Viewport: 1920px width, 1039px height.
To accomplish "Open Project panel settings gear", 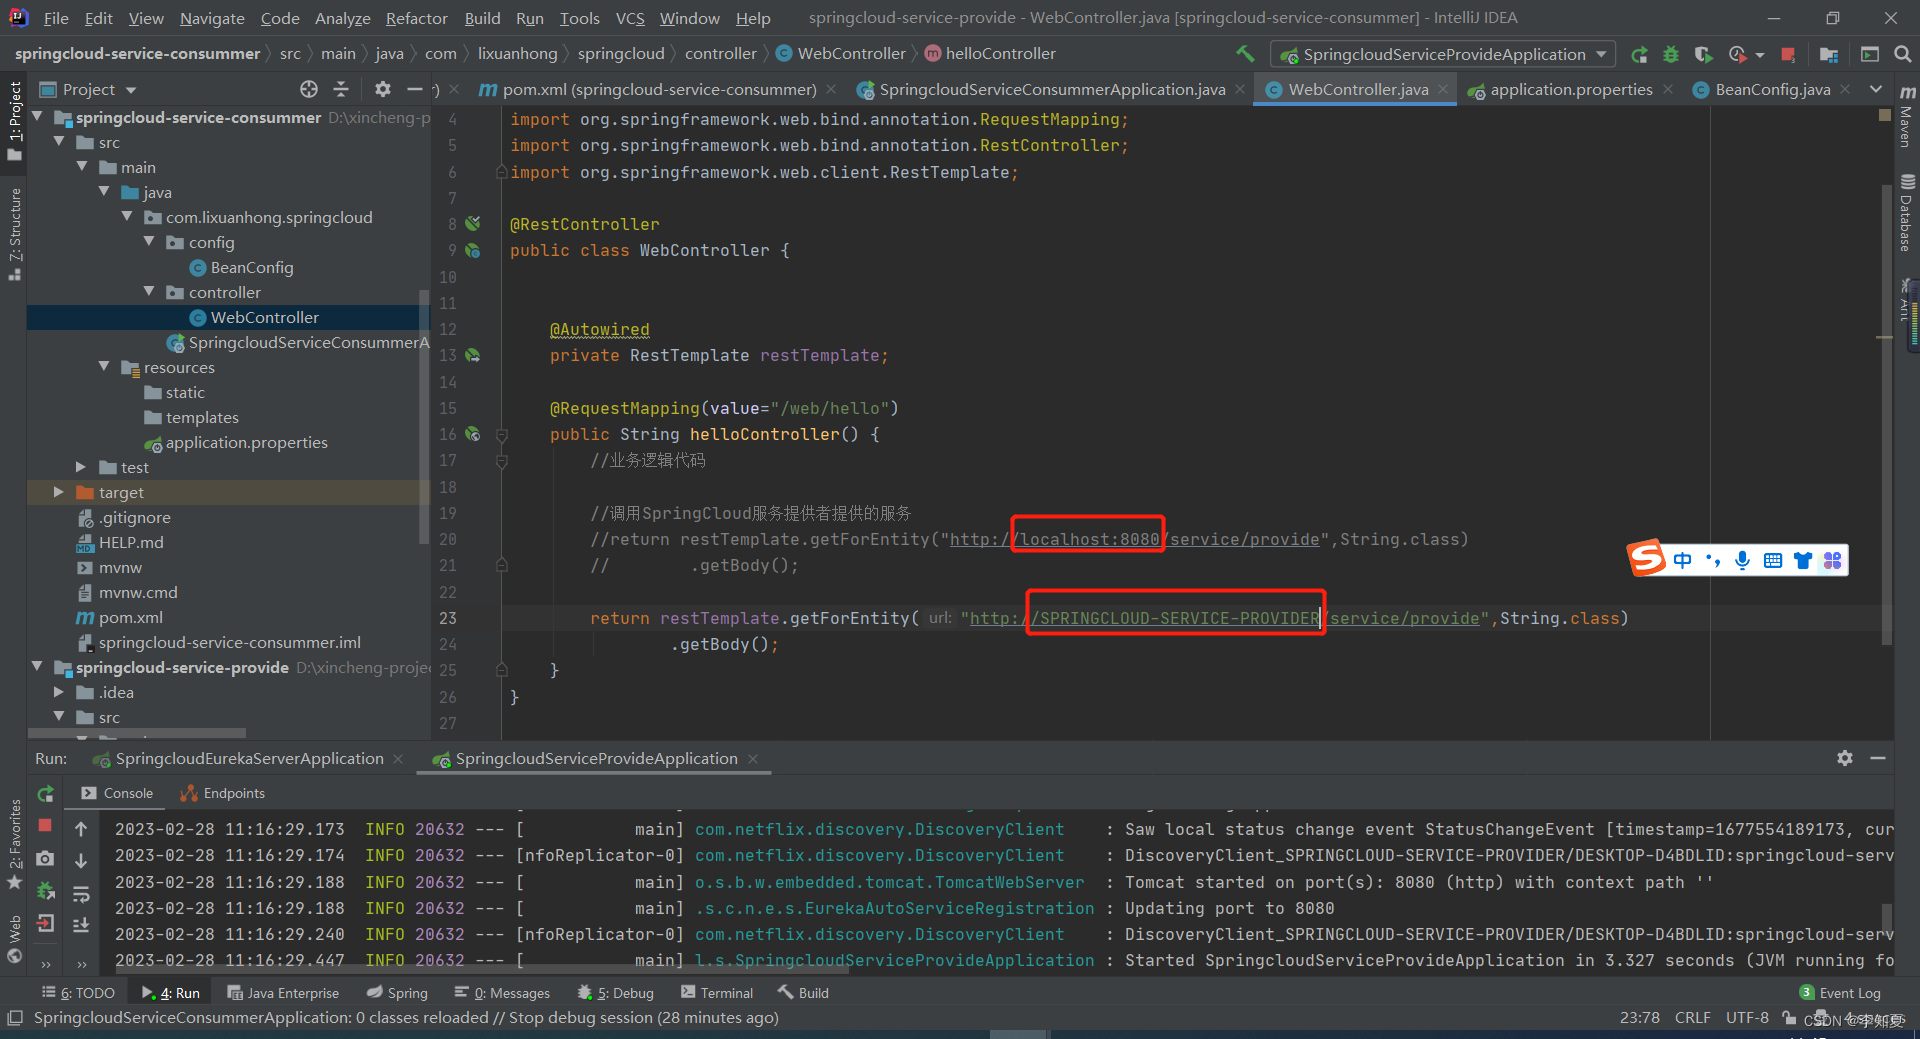I will pos(383,89).
